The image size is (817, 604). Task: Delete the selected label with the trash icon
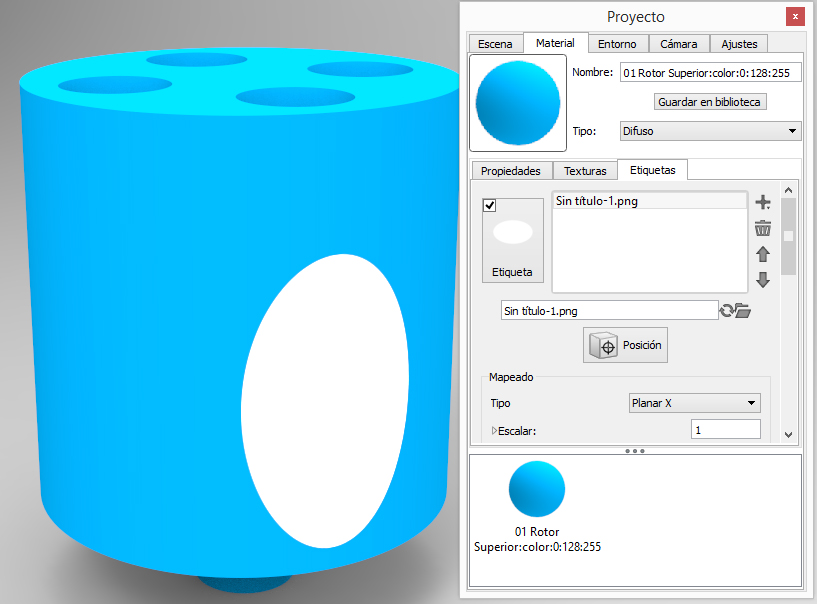point(763,228)
